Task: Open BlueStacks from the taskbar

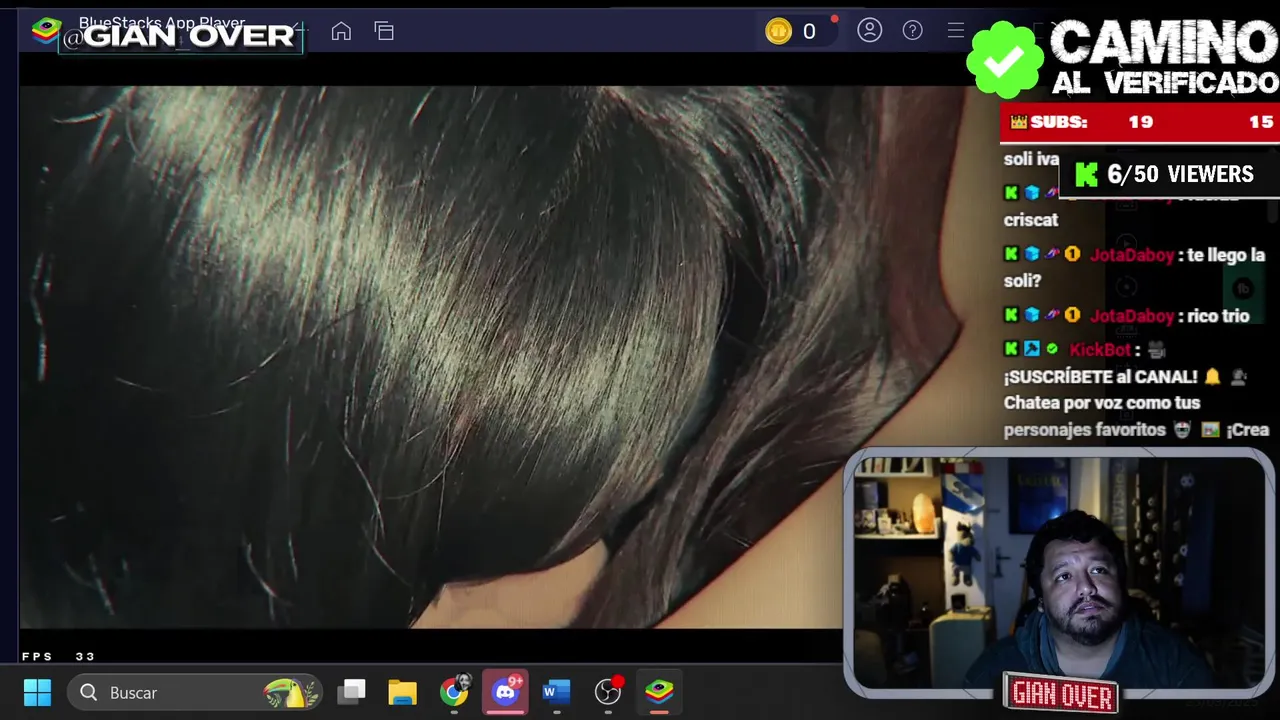Action: click(x=659, y=692)
